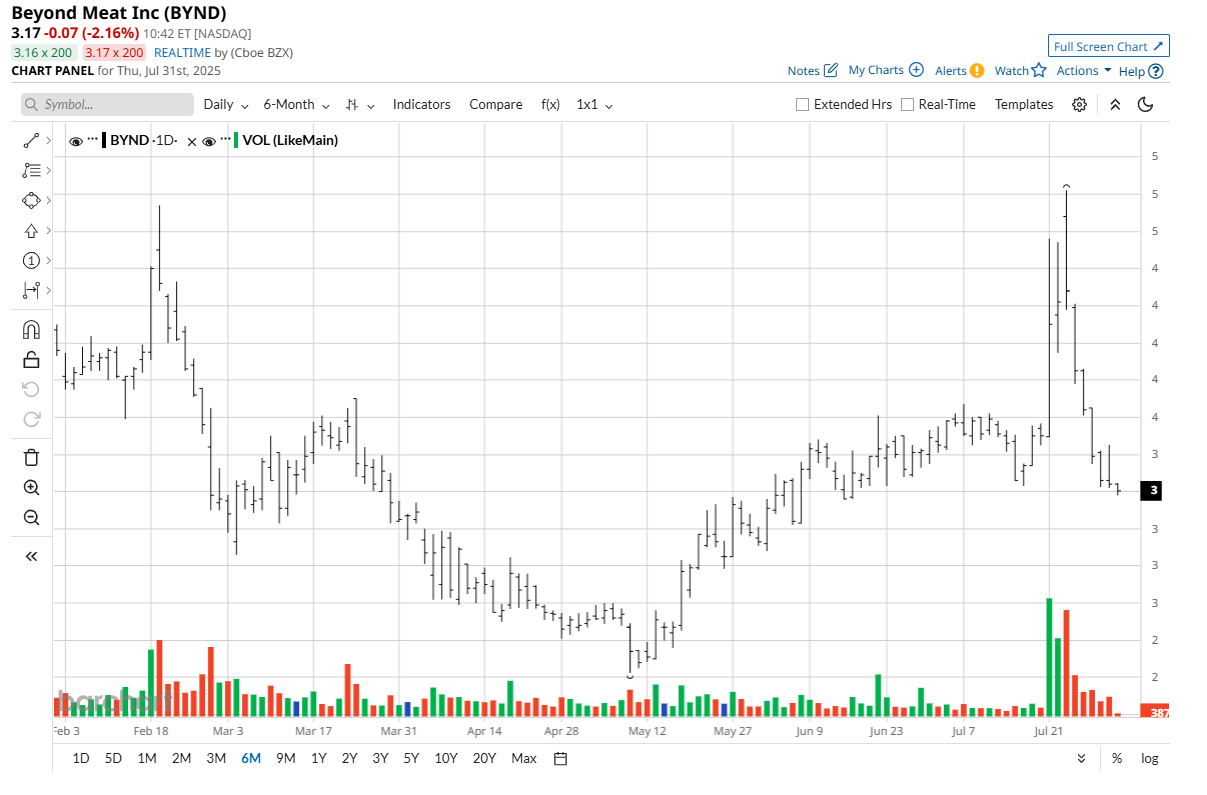Click the My Charts plus icon
This screenshot has height=795, width=1207.
(916, 70)
